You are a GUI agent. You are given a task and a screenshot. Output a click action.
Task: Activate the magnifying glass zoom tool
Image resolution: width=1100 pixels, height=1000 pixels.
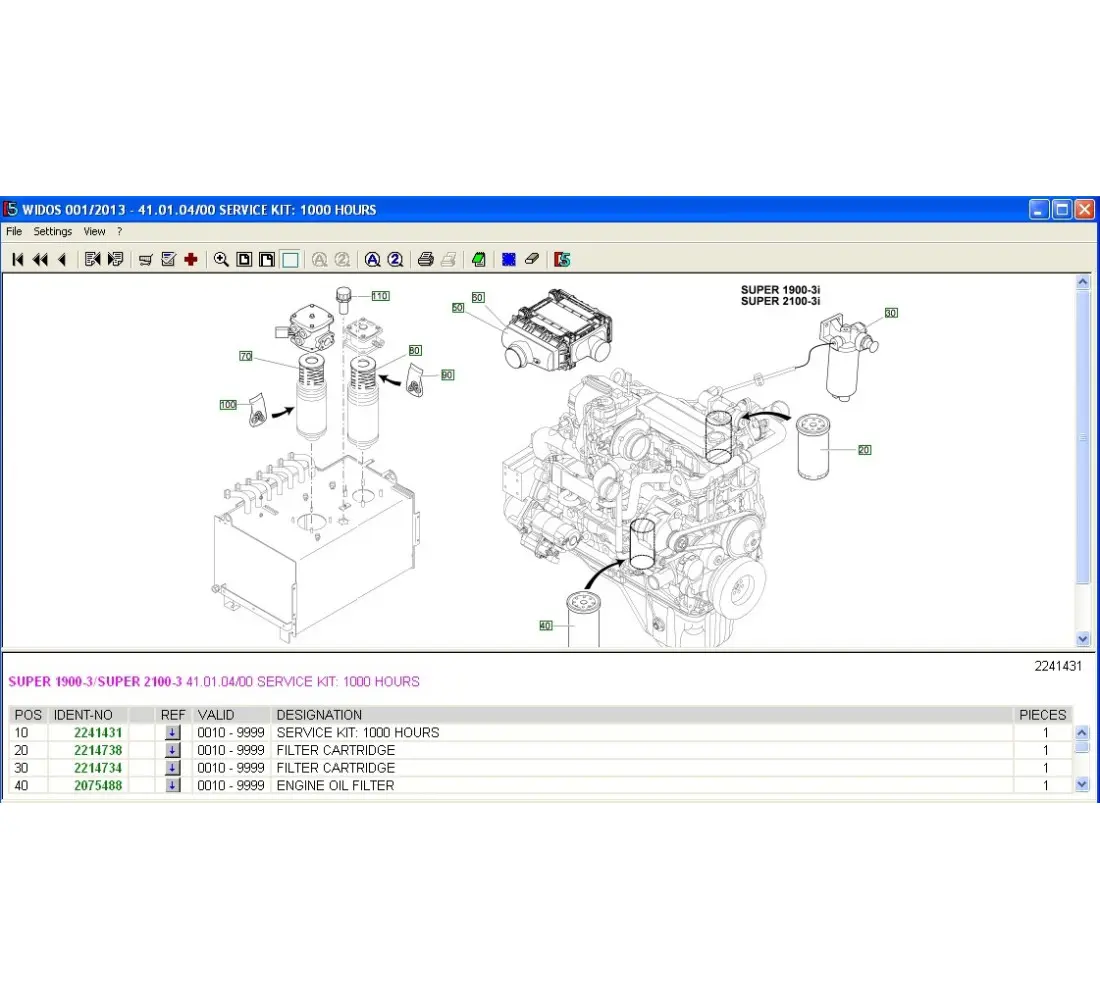pos(221,260)
